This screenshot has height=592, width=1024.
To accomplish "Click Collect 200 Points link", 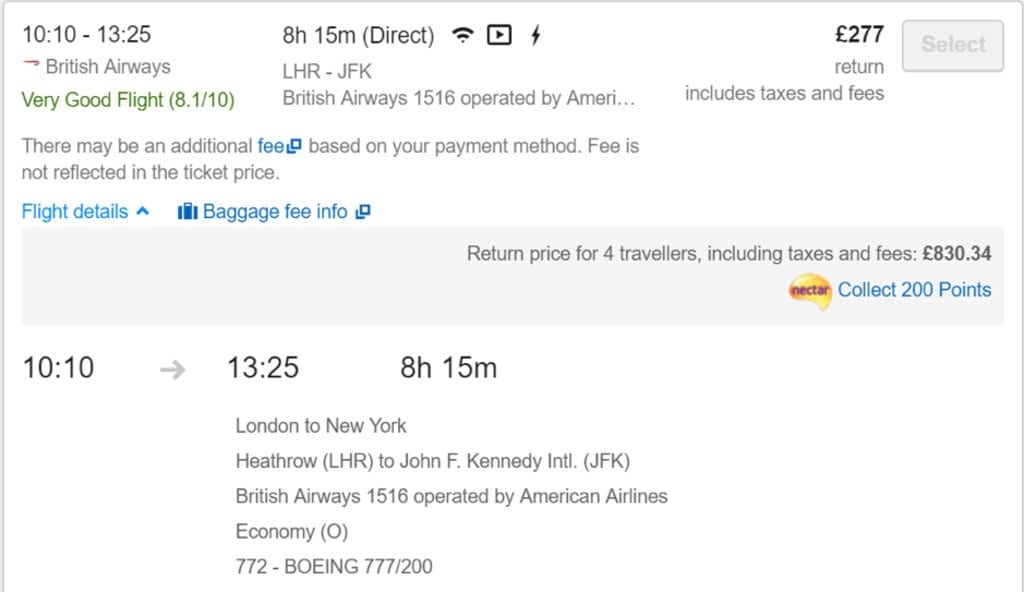I will point(914,289).
